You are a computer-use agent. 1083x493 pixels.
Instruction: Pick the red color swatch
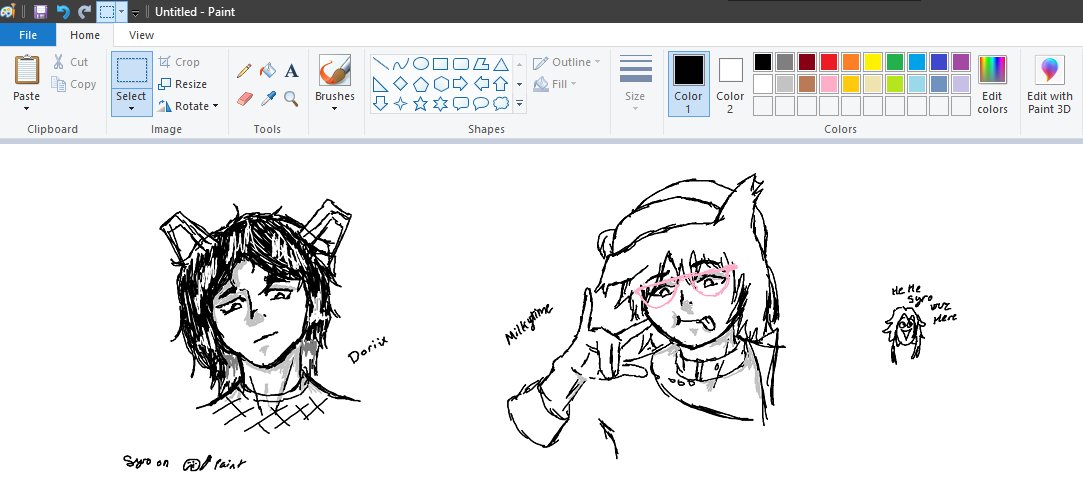tap(829, 61)
